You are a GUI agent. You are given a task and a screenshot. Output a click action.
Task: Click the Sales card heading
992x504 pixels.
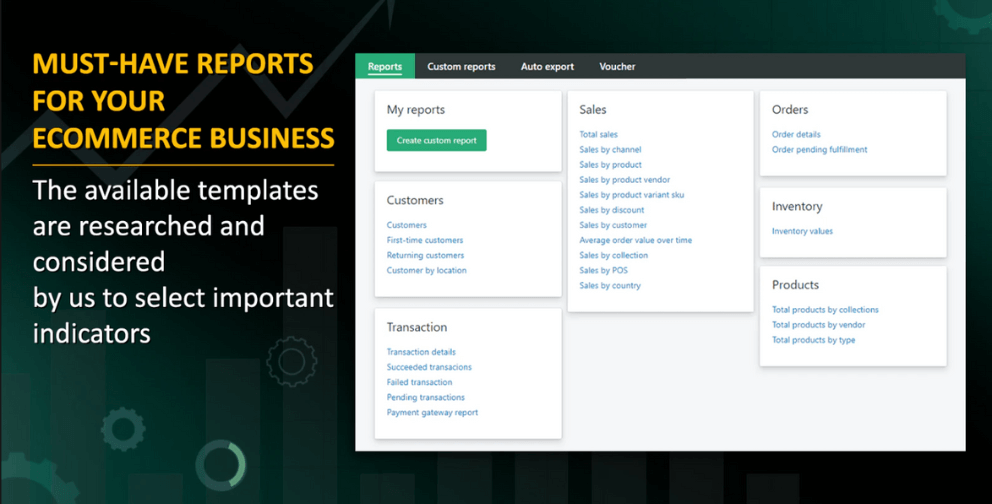(593, 110)
